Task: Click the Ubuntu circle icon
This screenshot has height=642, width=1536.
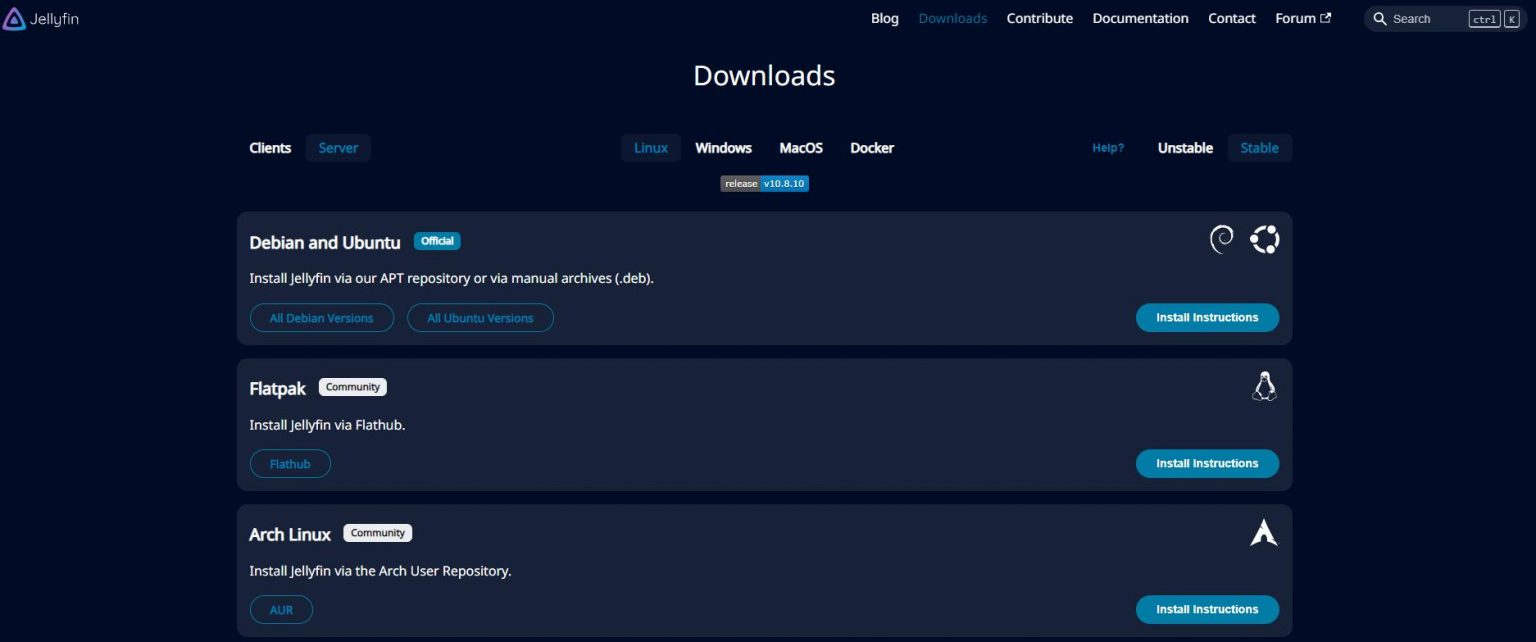Action: (1263, 239)
